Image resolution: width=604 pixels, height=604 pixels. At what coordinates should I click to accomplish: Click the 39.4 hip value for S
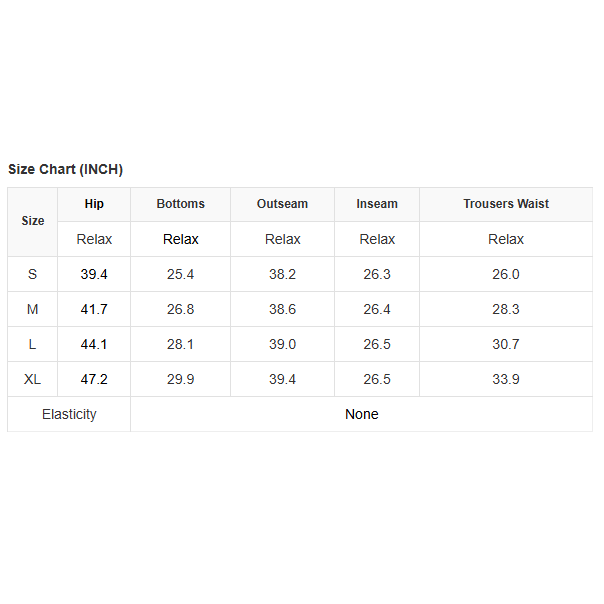94,274
